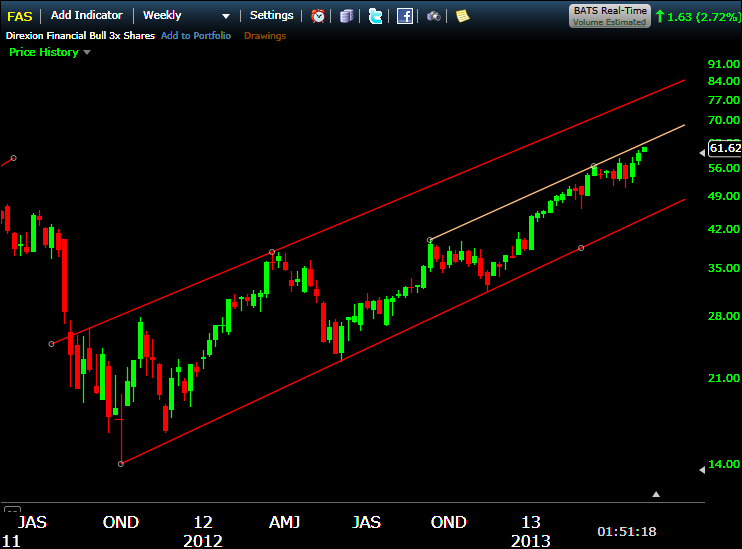Viewport: 742px width, 549px height.
Task: Click the 21.00 price axis label
Action: (x=724, y=378)
